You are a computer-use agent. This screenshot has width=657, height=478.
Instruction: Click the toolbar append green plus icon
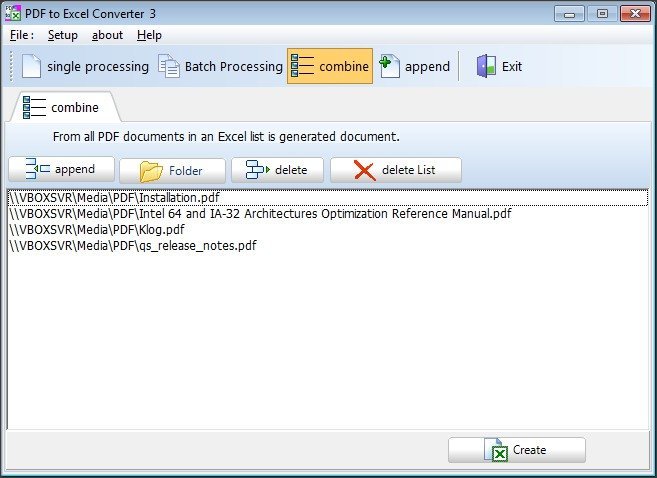(389, 66)
